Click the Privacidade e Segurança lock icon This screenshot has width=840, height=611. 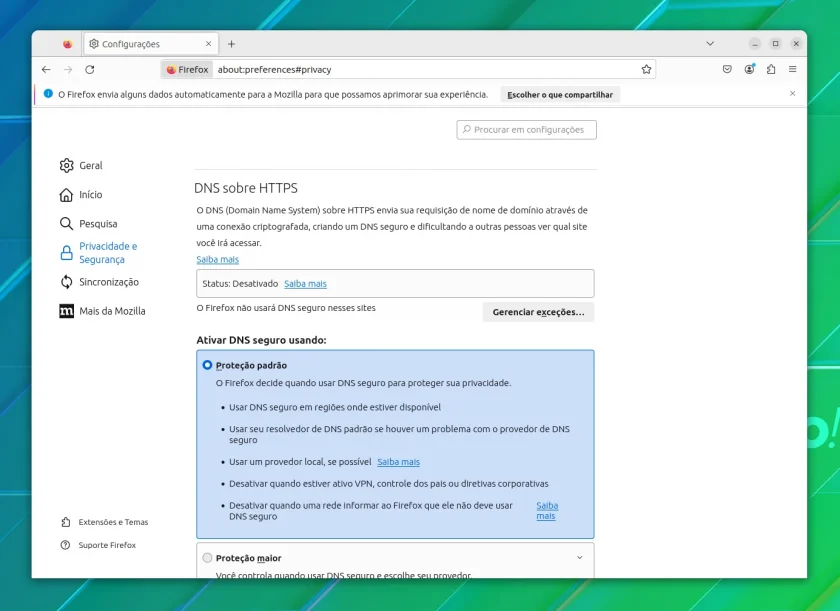[66, 253]
